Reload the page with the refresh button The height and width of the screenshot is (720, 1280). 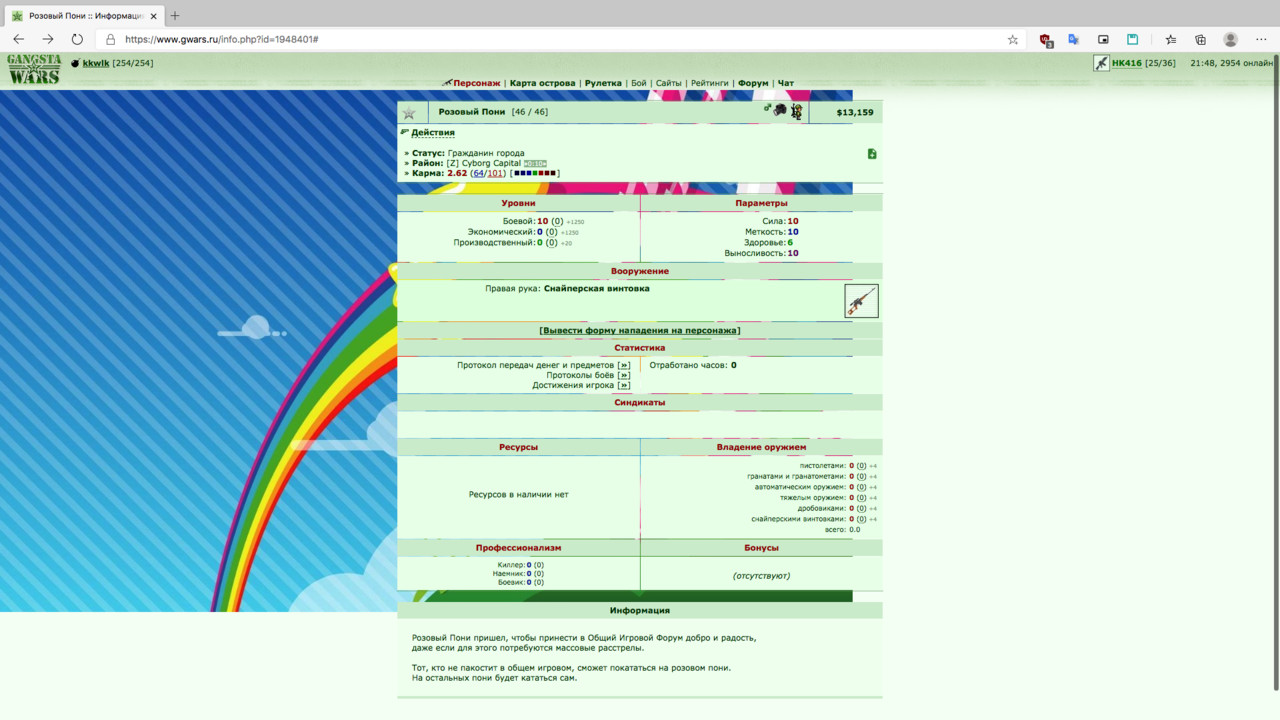(x=77, y=39)
